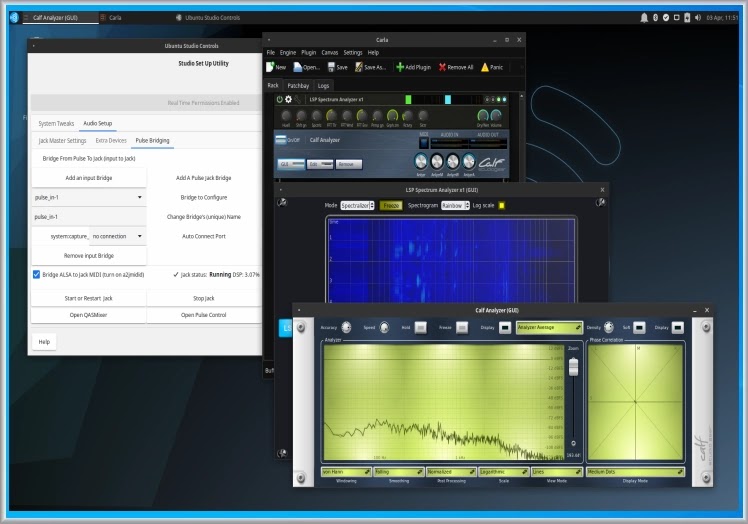748x524 pixels.
Task: Click the MIDI indicator on Calf Analyzer rack slot
Action: point(424,143)
